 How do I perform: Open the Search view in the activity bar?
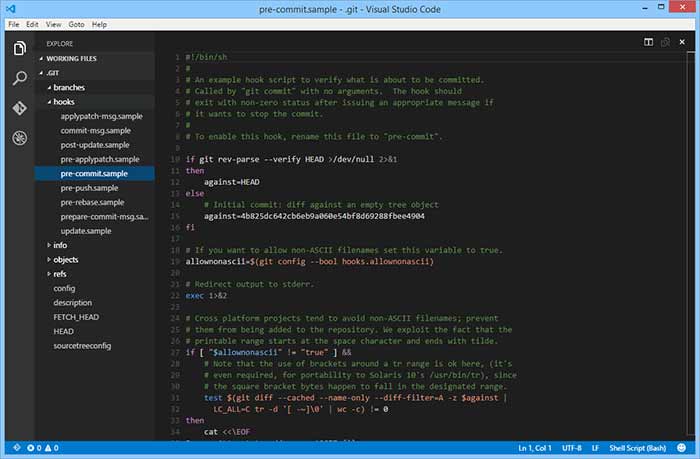tap(19, 78)
